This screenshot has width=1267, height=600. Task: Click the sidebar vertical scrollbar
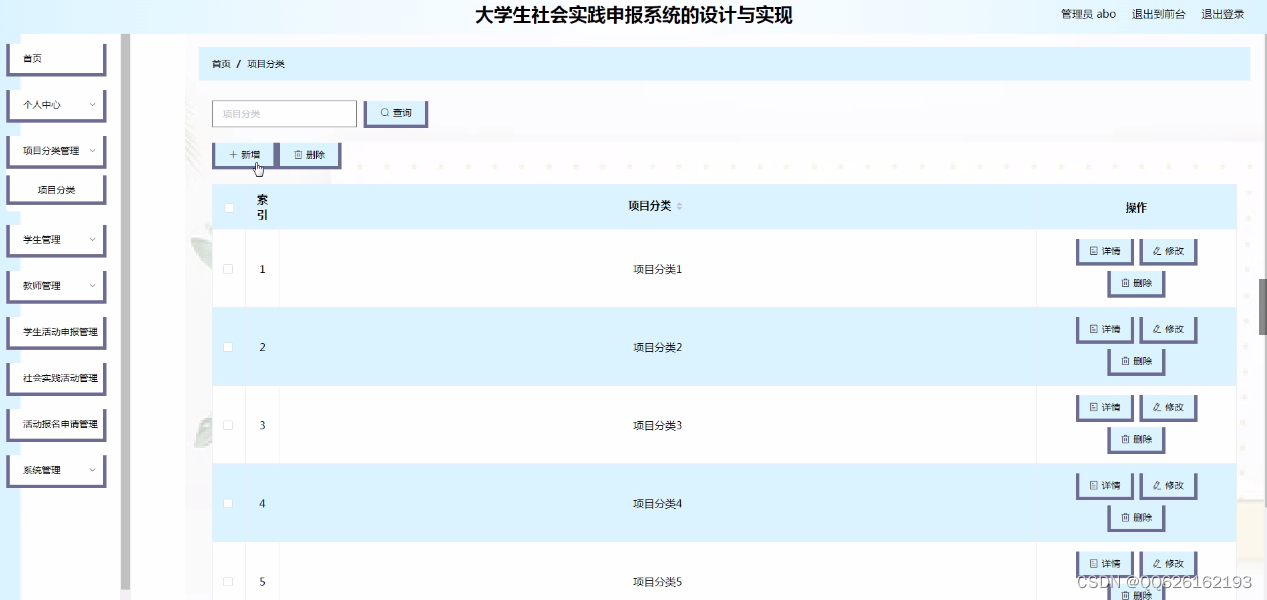pos(125,310)
